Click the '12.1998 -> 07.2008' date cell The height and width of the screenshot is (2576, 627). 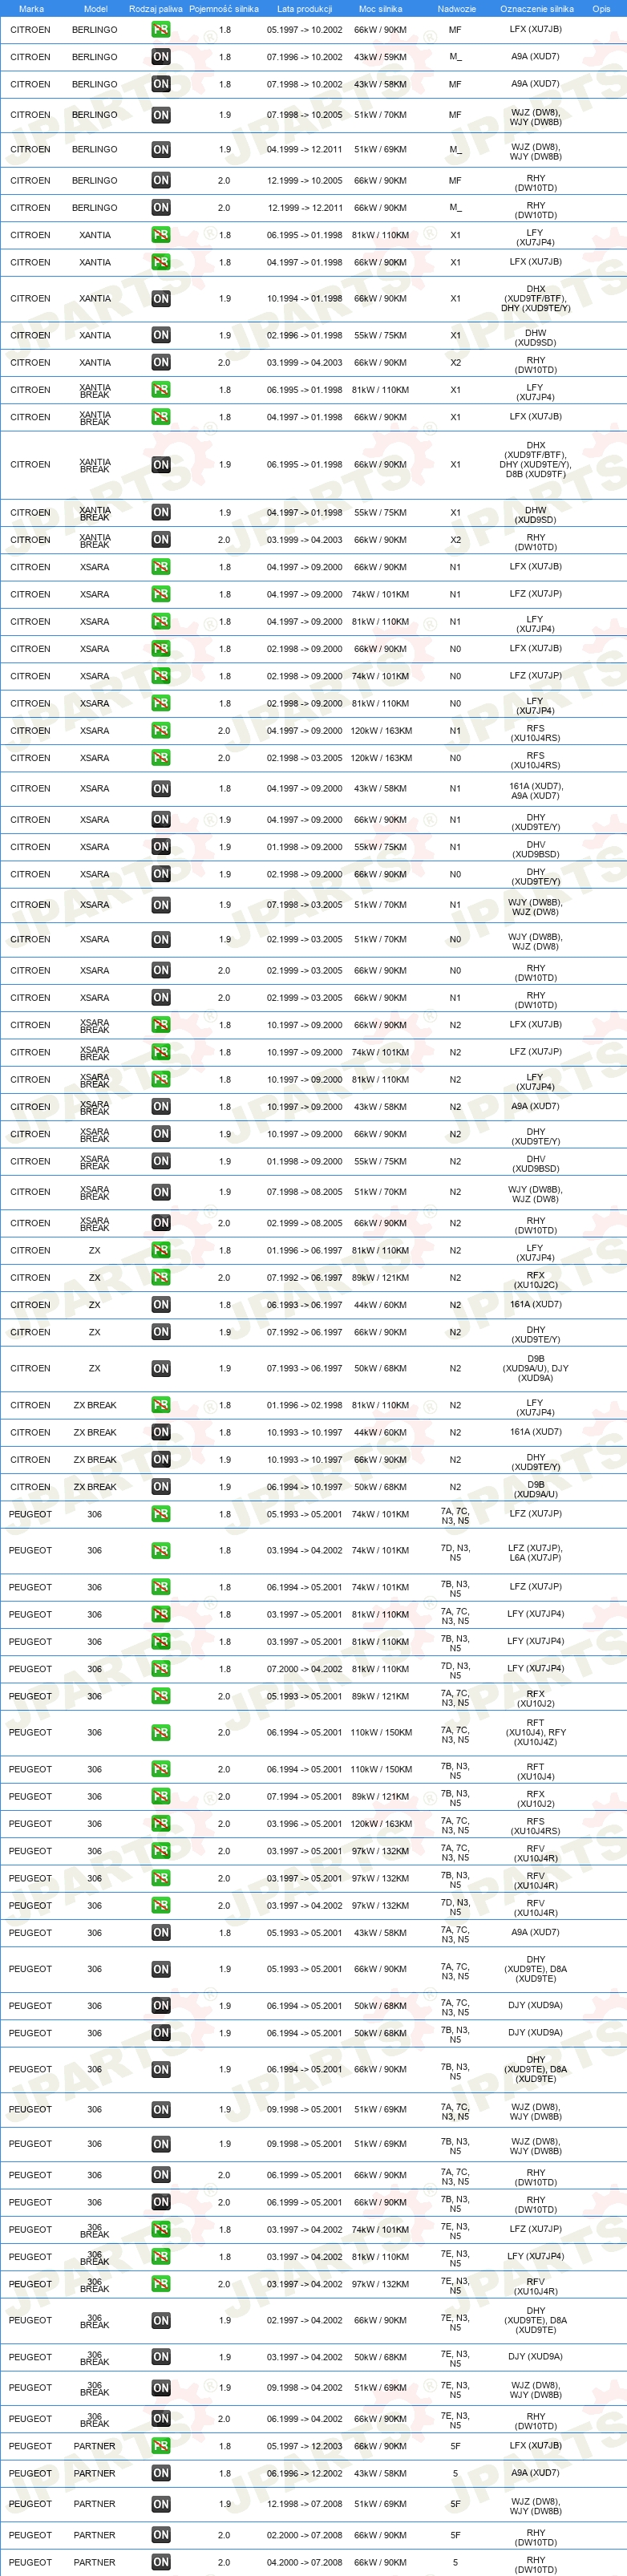point(304,2504)
